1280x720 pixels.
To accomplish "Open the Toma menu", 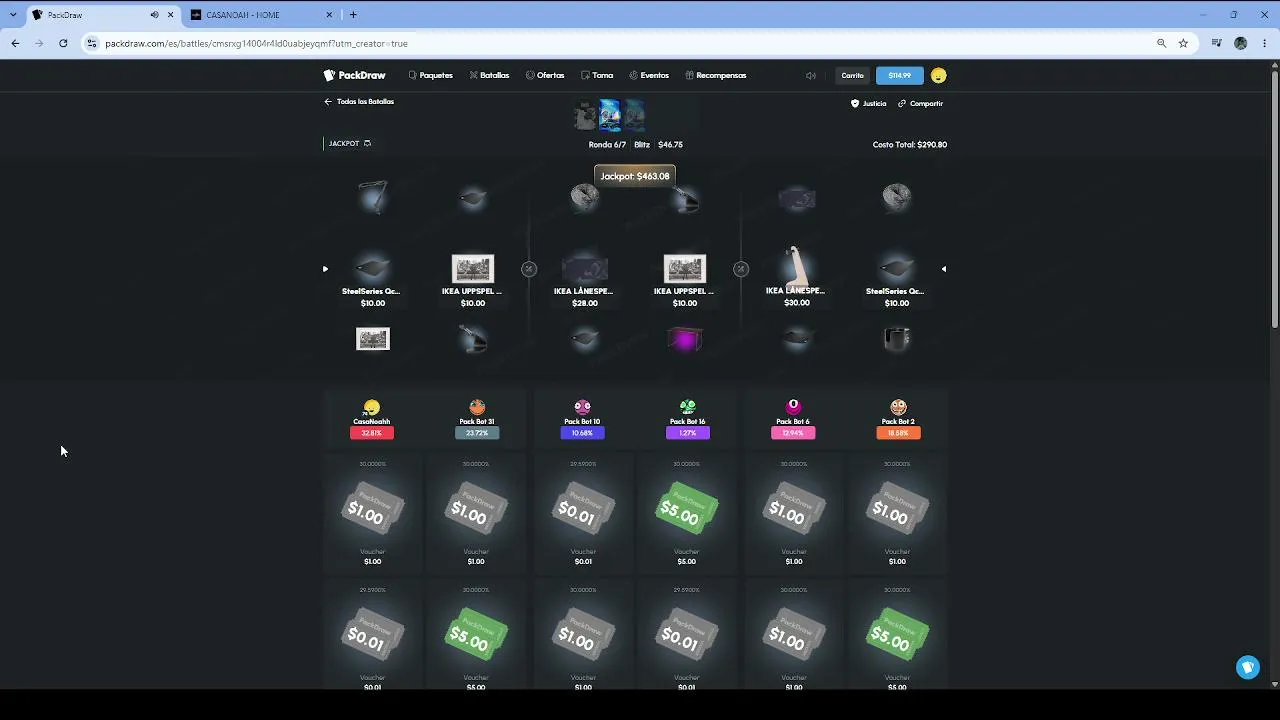I will tap(597, 75).
